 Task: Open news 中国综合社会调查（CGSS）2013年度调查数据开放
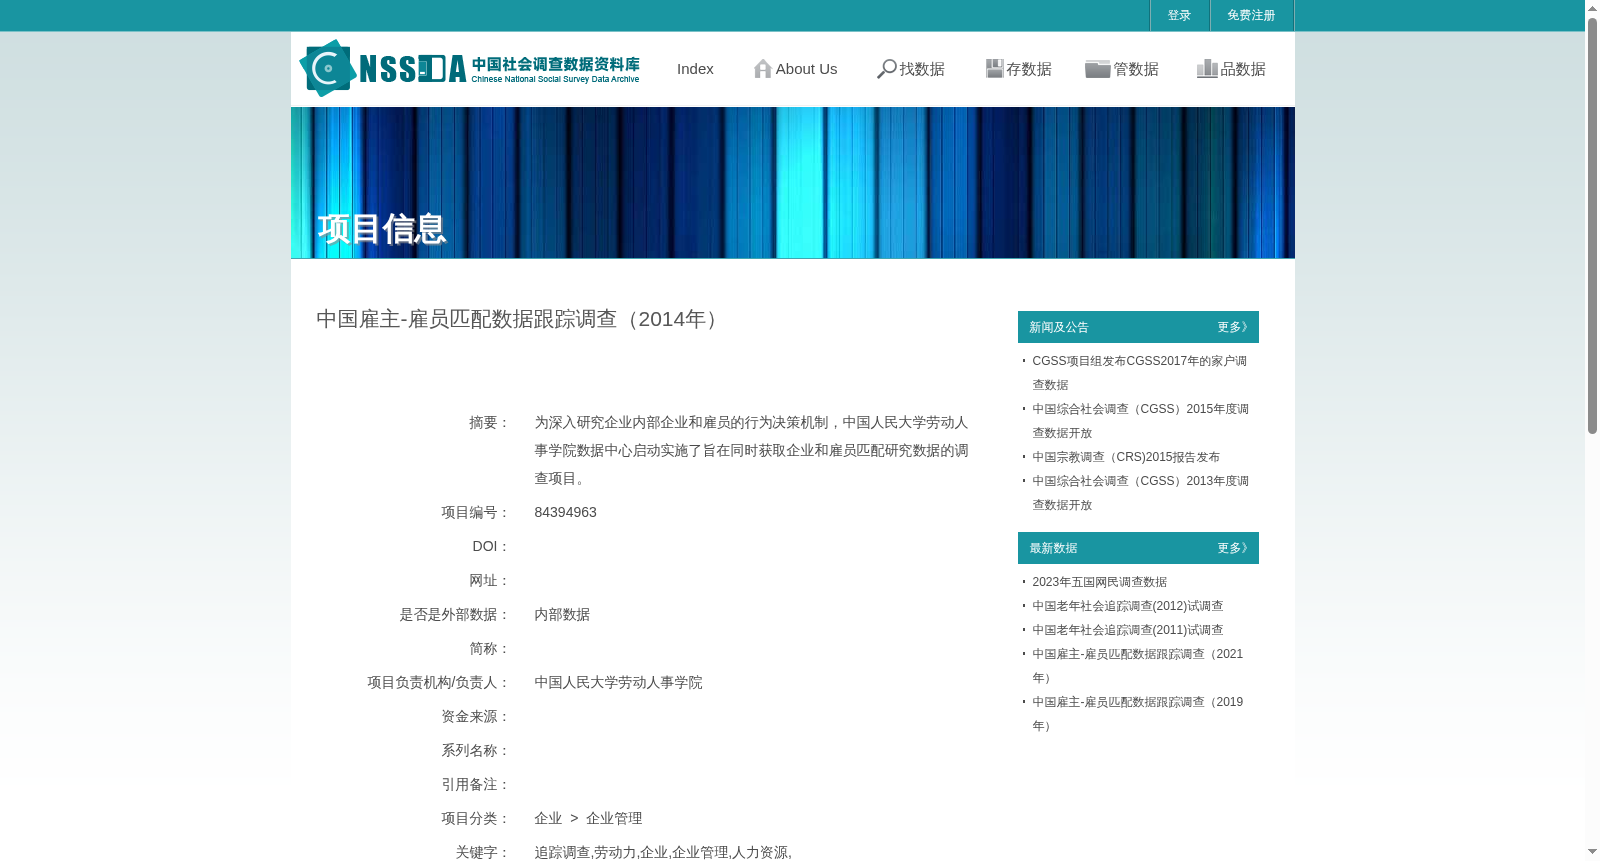pyautogui.click(x=1141, y=493)
